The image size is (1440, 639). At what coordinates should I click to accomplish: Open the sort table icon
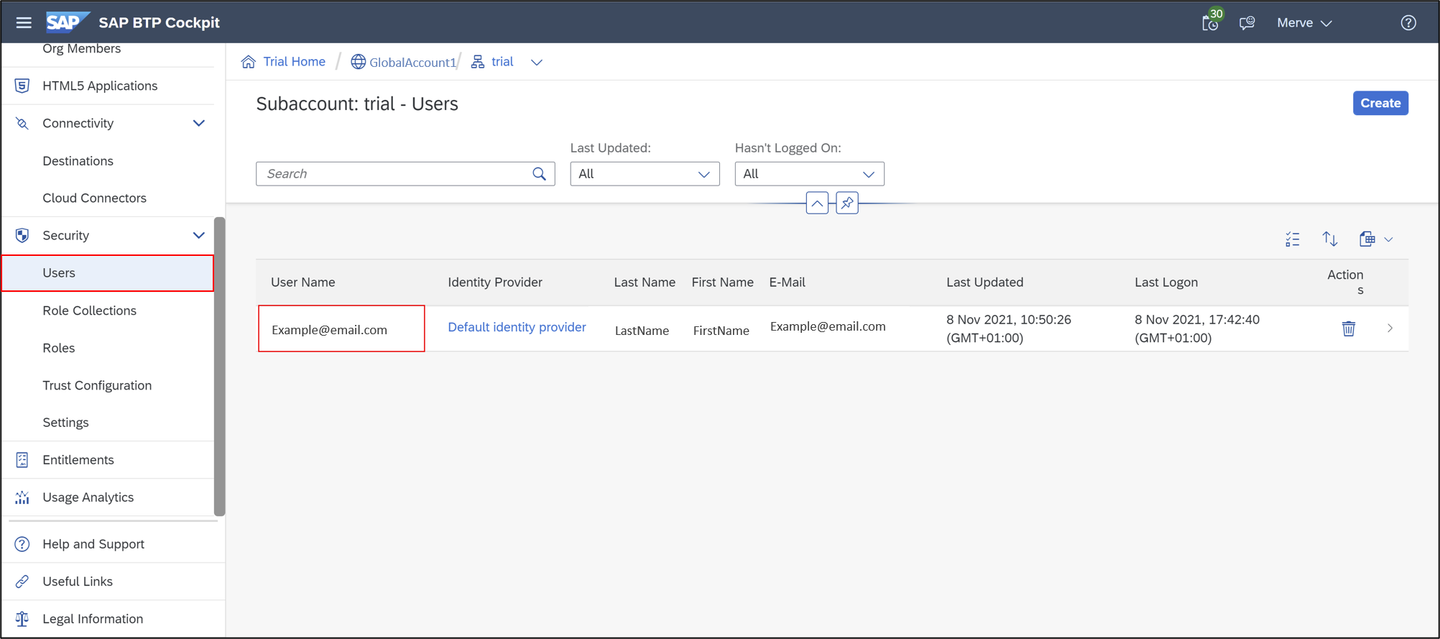click(1329, 239)
